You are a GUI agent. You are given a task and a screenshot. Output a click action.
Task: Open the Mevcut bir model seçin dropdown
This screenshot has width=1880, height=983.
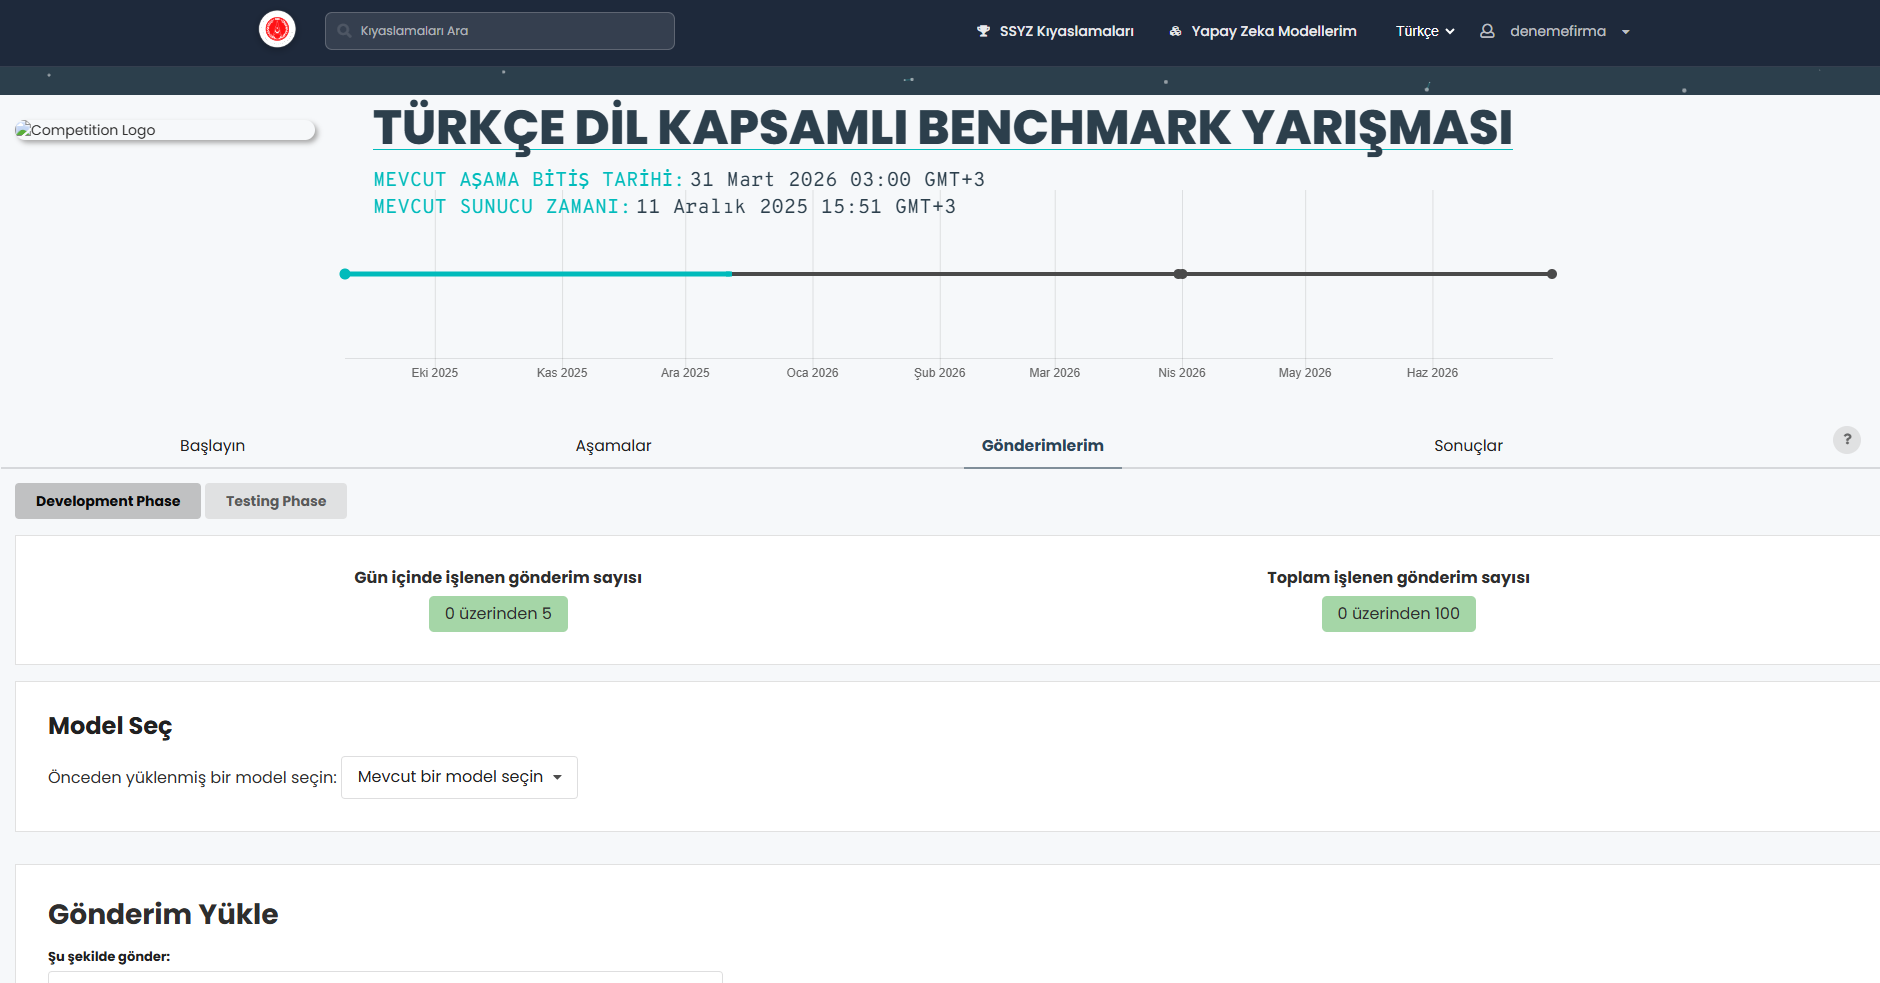pyautogui.click(x=459, y=777)
